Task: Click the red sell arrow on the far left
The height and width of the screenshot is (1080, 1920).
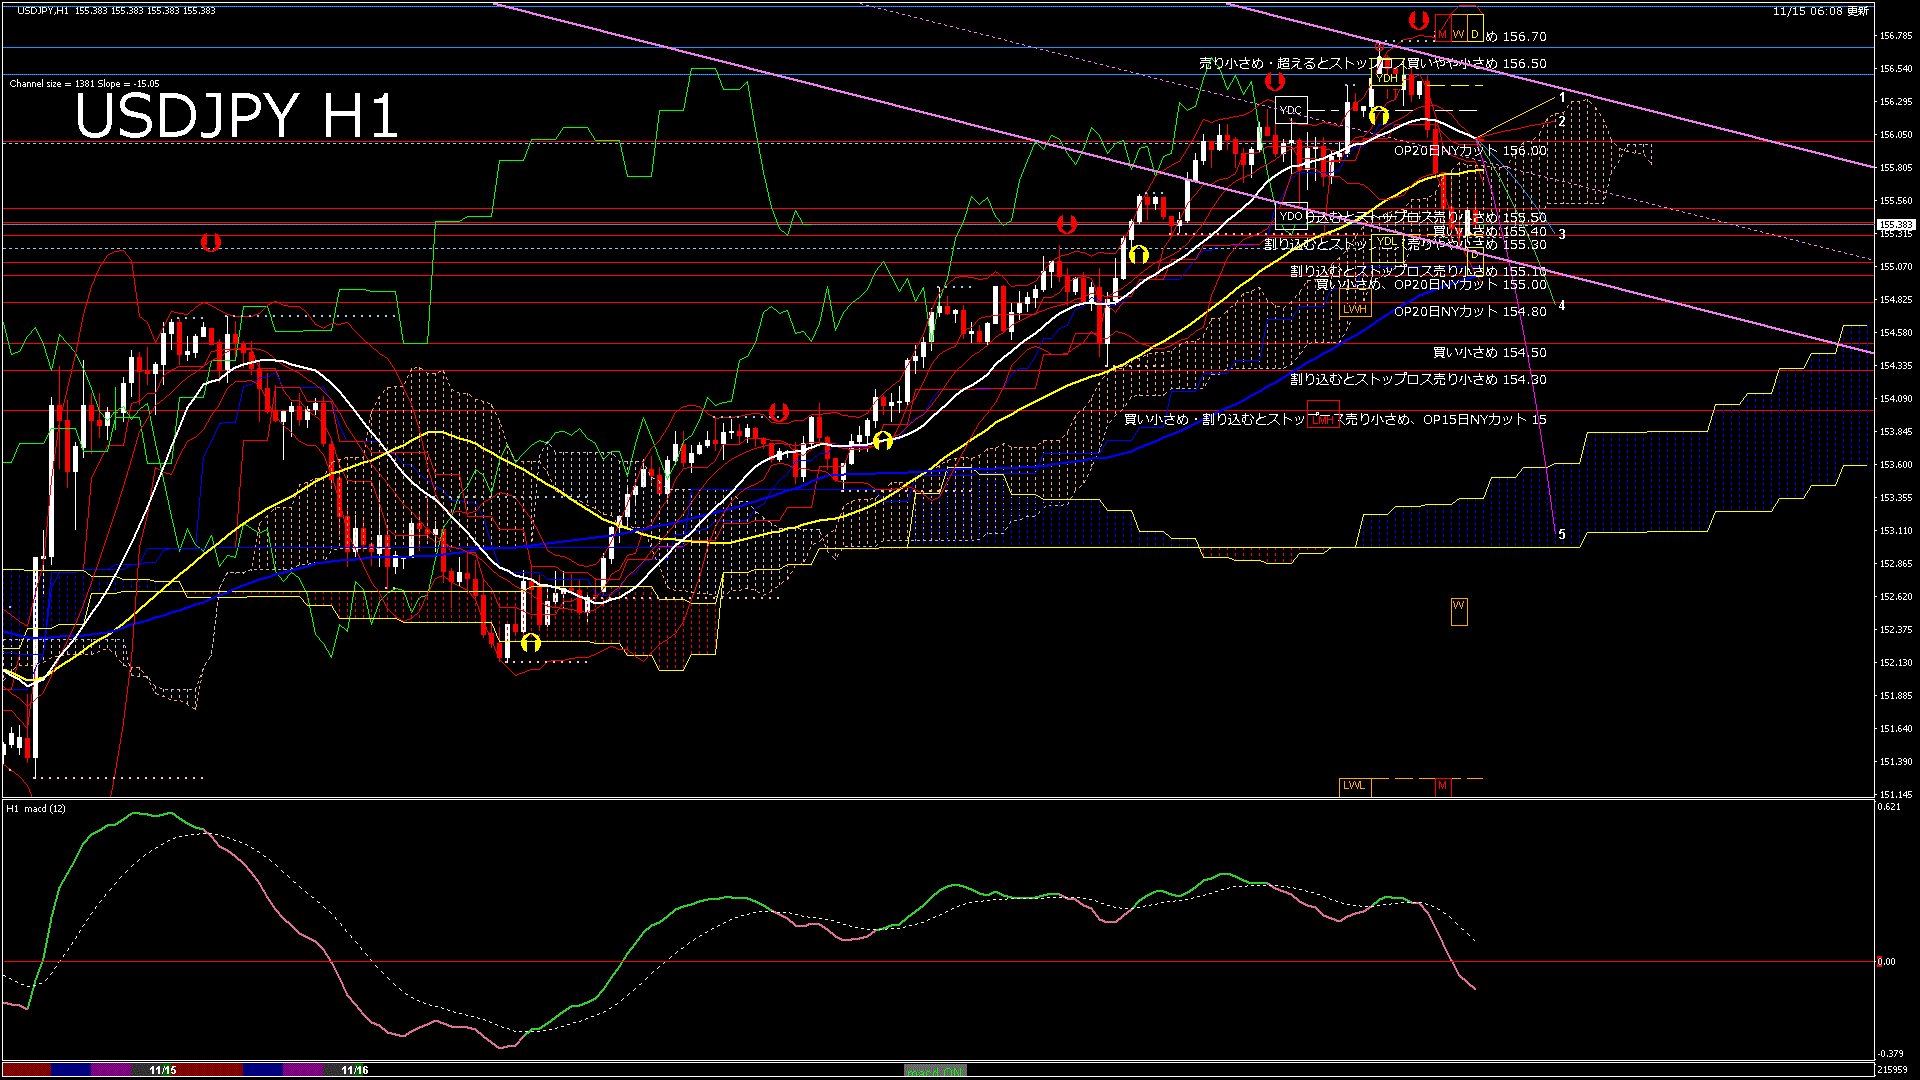Action: coord(210,242)
